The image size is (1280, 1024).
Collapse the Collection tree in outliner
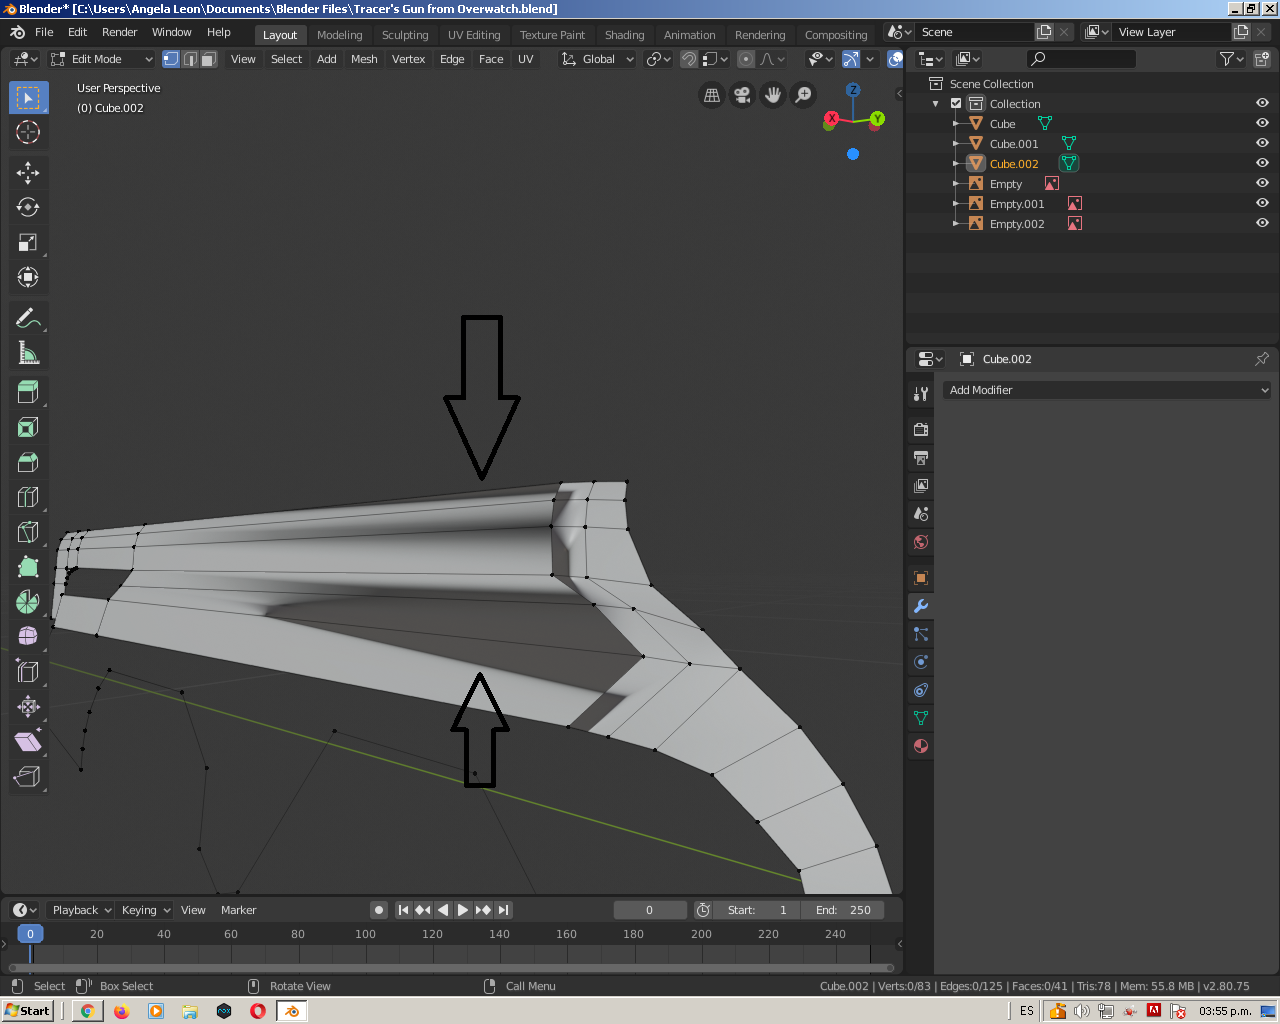click(x=936, y=104)
